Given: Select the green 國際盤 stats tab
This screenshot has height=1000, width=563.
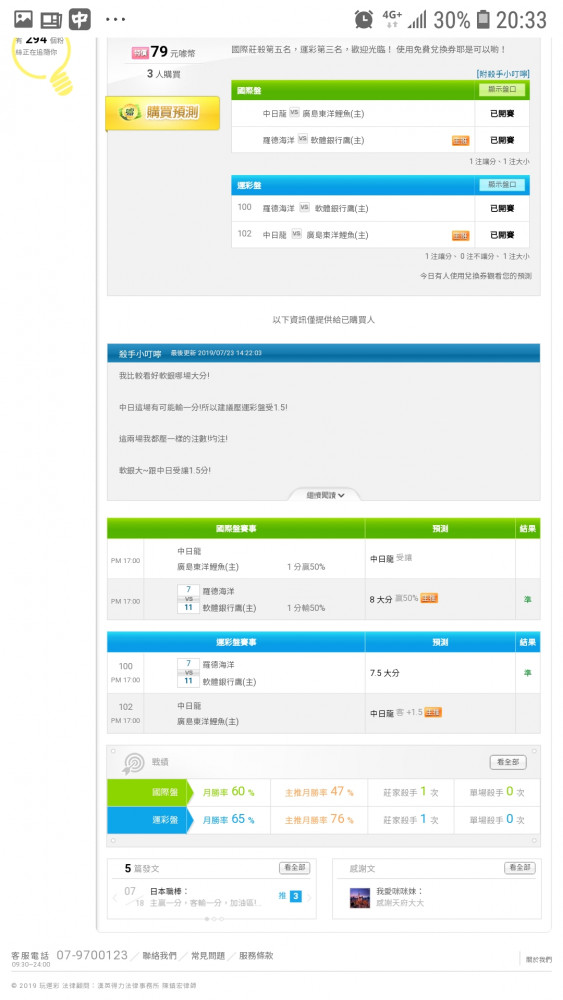Looking at the screenshot, I should coord(149,792).
